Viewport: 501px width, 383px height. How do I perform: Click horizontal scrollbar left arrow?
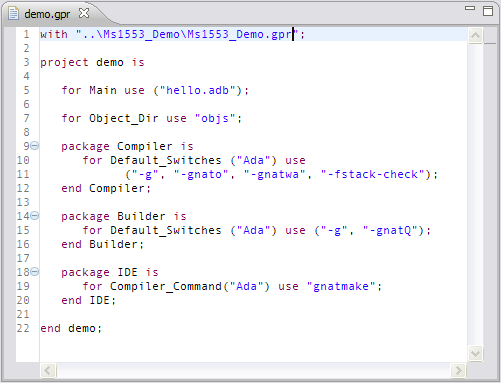[48, 371]
